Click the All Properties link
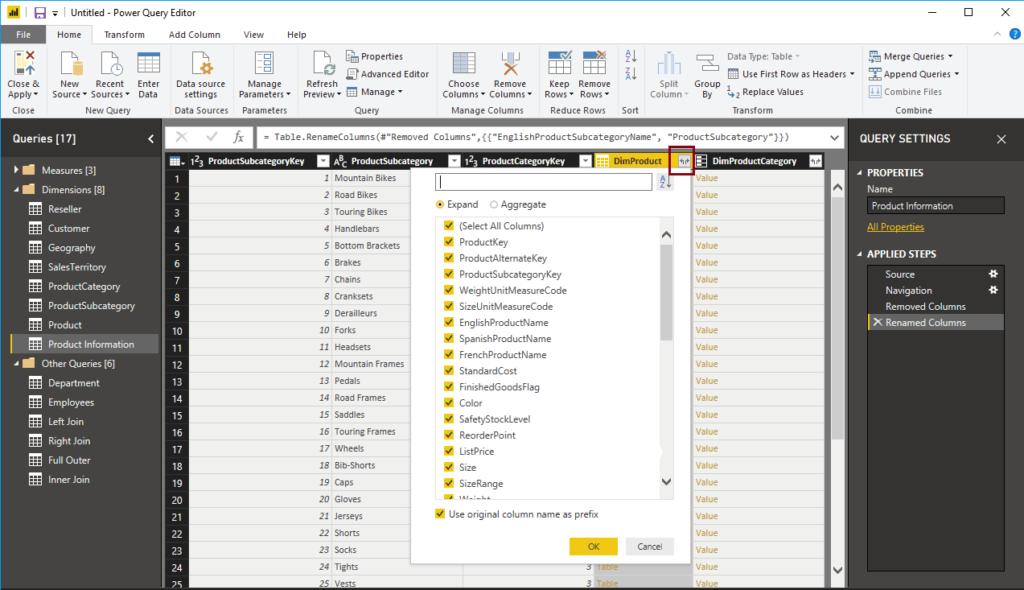The height and width of the screenshot is (590, 1024). click(895, 227)
